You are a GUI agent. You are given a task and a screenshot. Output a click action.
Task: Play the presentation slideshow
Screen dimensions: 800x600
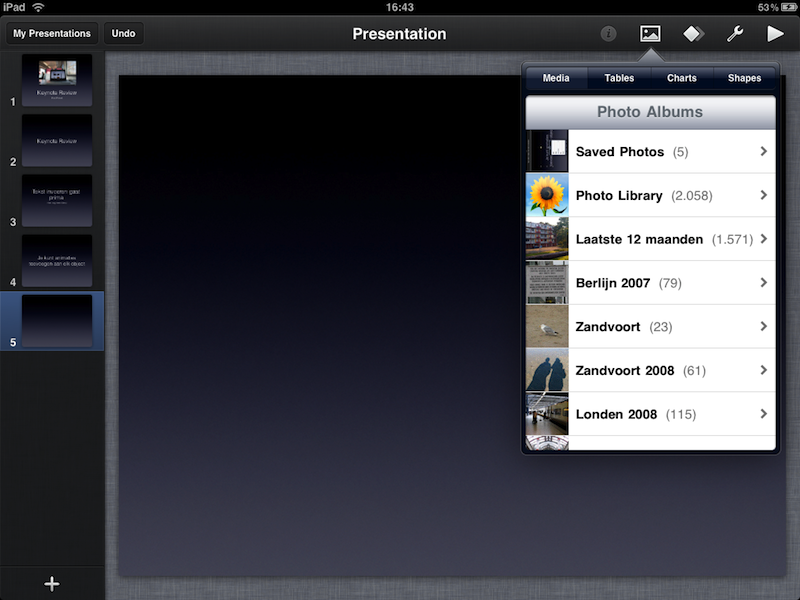tap(775, 33)
